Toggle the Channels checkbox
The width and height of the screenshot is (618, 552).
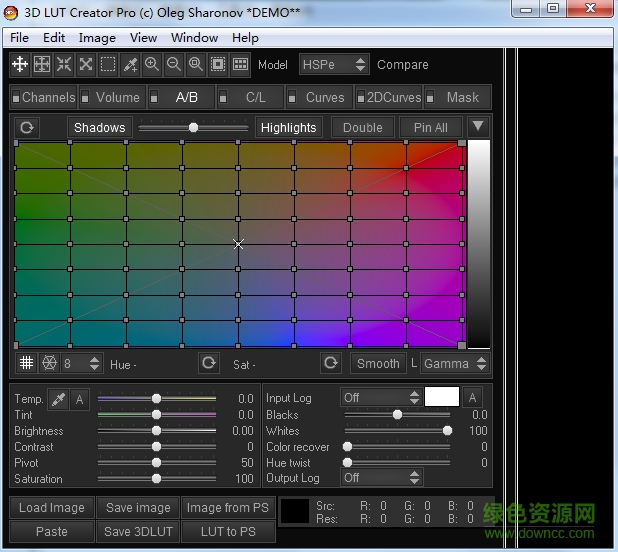tap(16, 98)
